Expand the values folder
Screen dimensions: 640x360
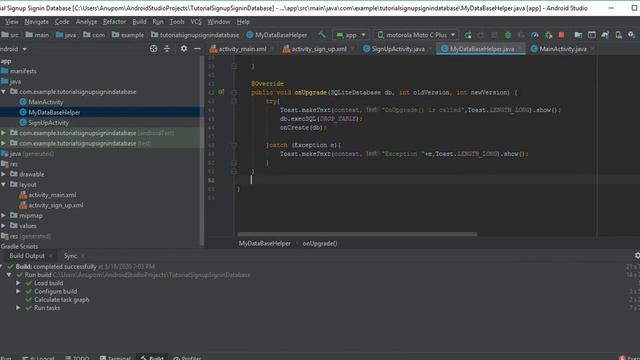pyautogui.click(x=4, y=226)
